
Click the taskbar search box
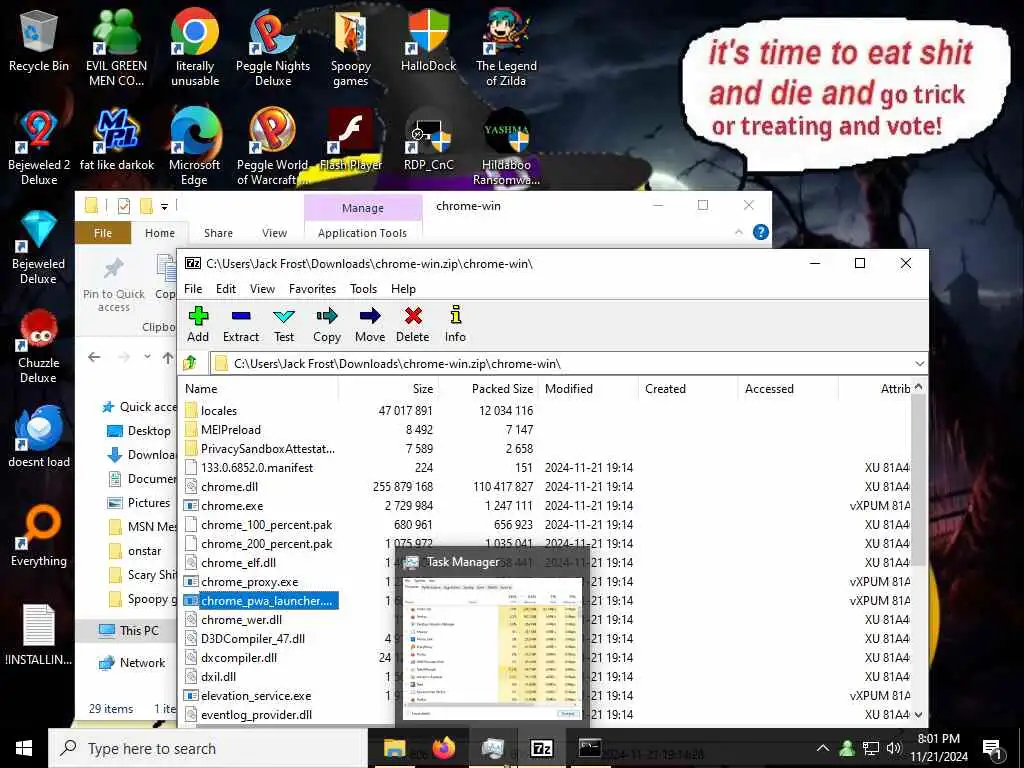pyautogui.click(x=208, y=748)
